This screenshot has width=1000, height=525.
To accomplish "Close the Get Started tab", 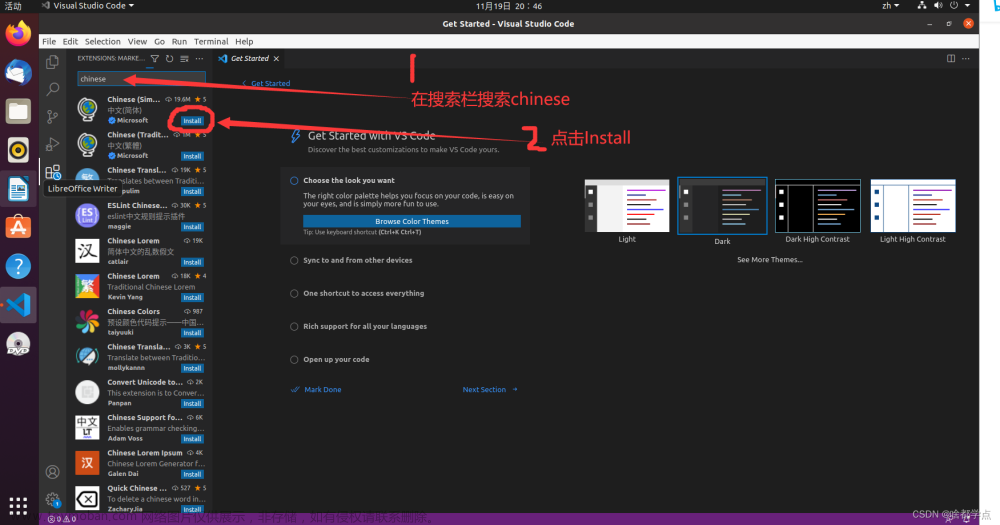I will [276, 59].
